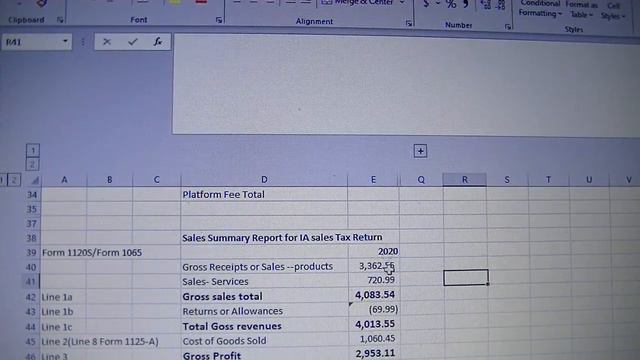Click the Increase Decimal icon
The width and height of the screenshot is (640, 360).
click(x=486, y=4)
